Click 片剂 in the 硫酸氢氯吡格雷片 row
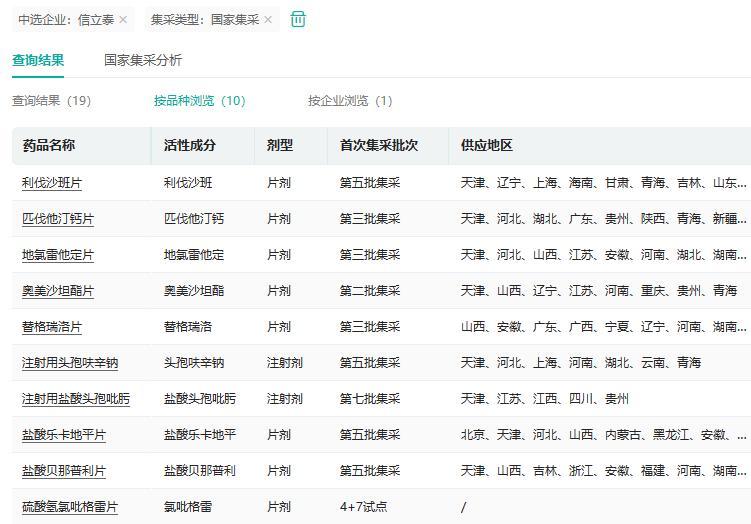 (x=279, y=506)
